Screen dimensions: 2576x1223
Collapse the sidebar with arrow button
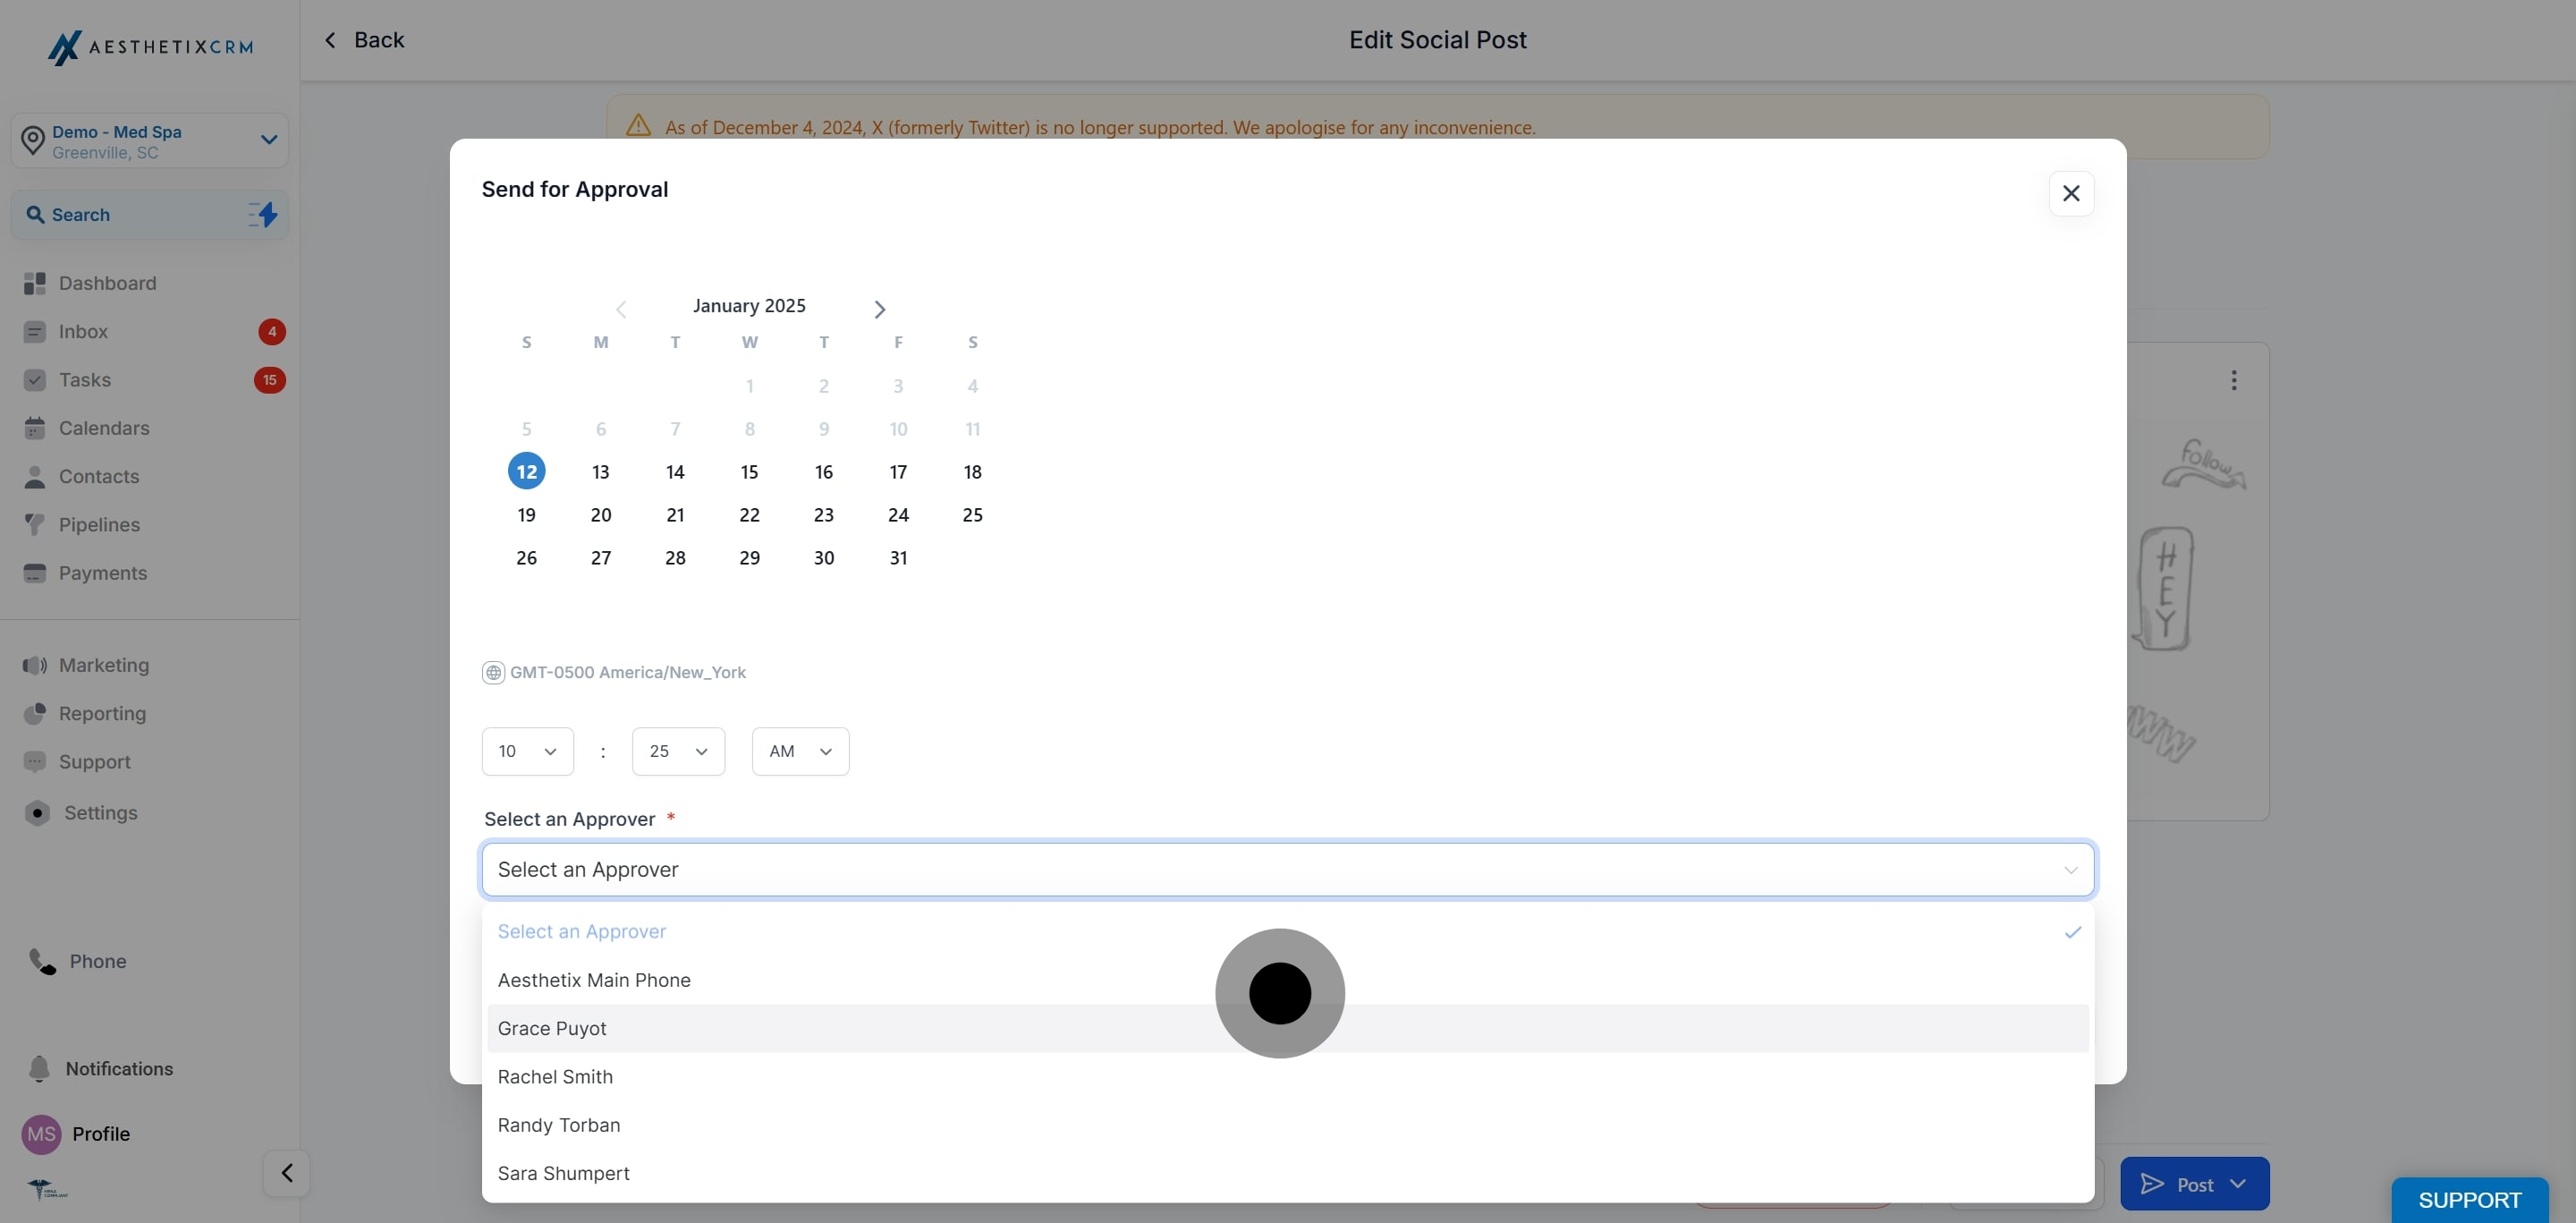coord(287,1173)
